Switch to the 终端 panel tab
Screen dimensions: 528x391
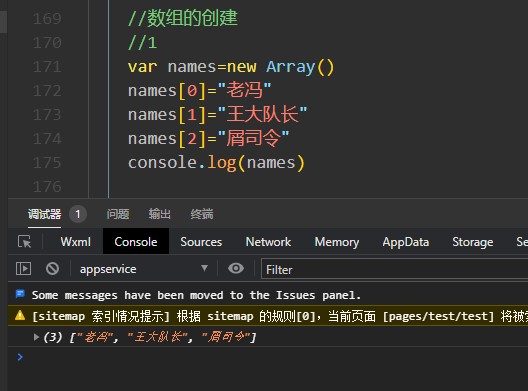point(202,214)
